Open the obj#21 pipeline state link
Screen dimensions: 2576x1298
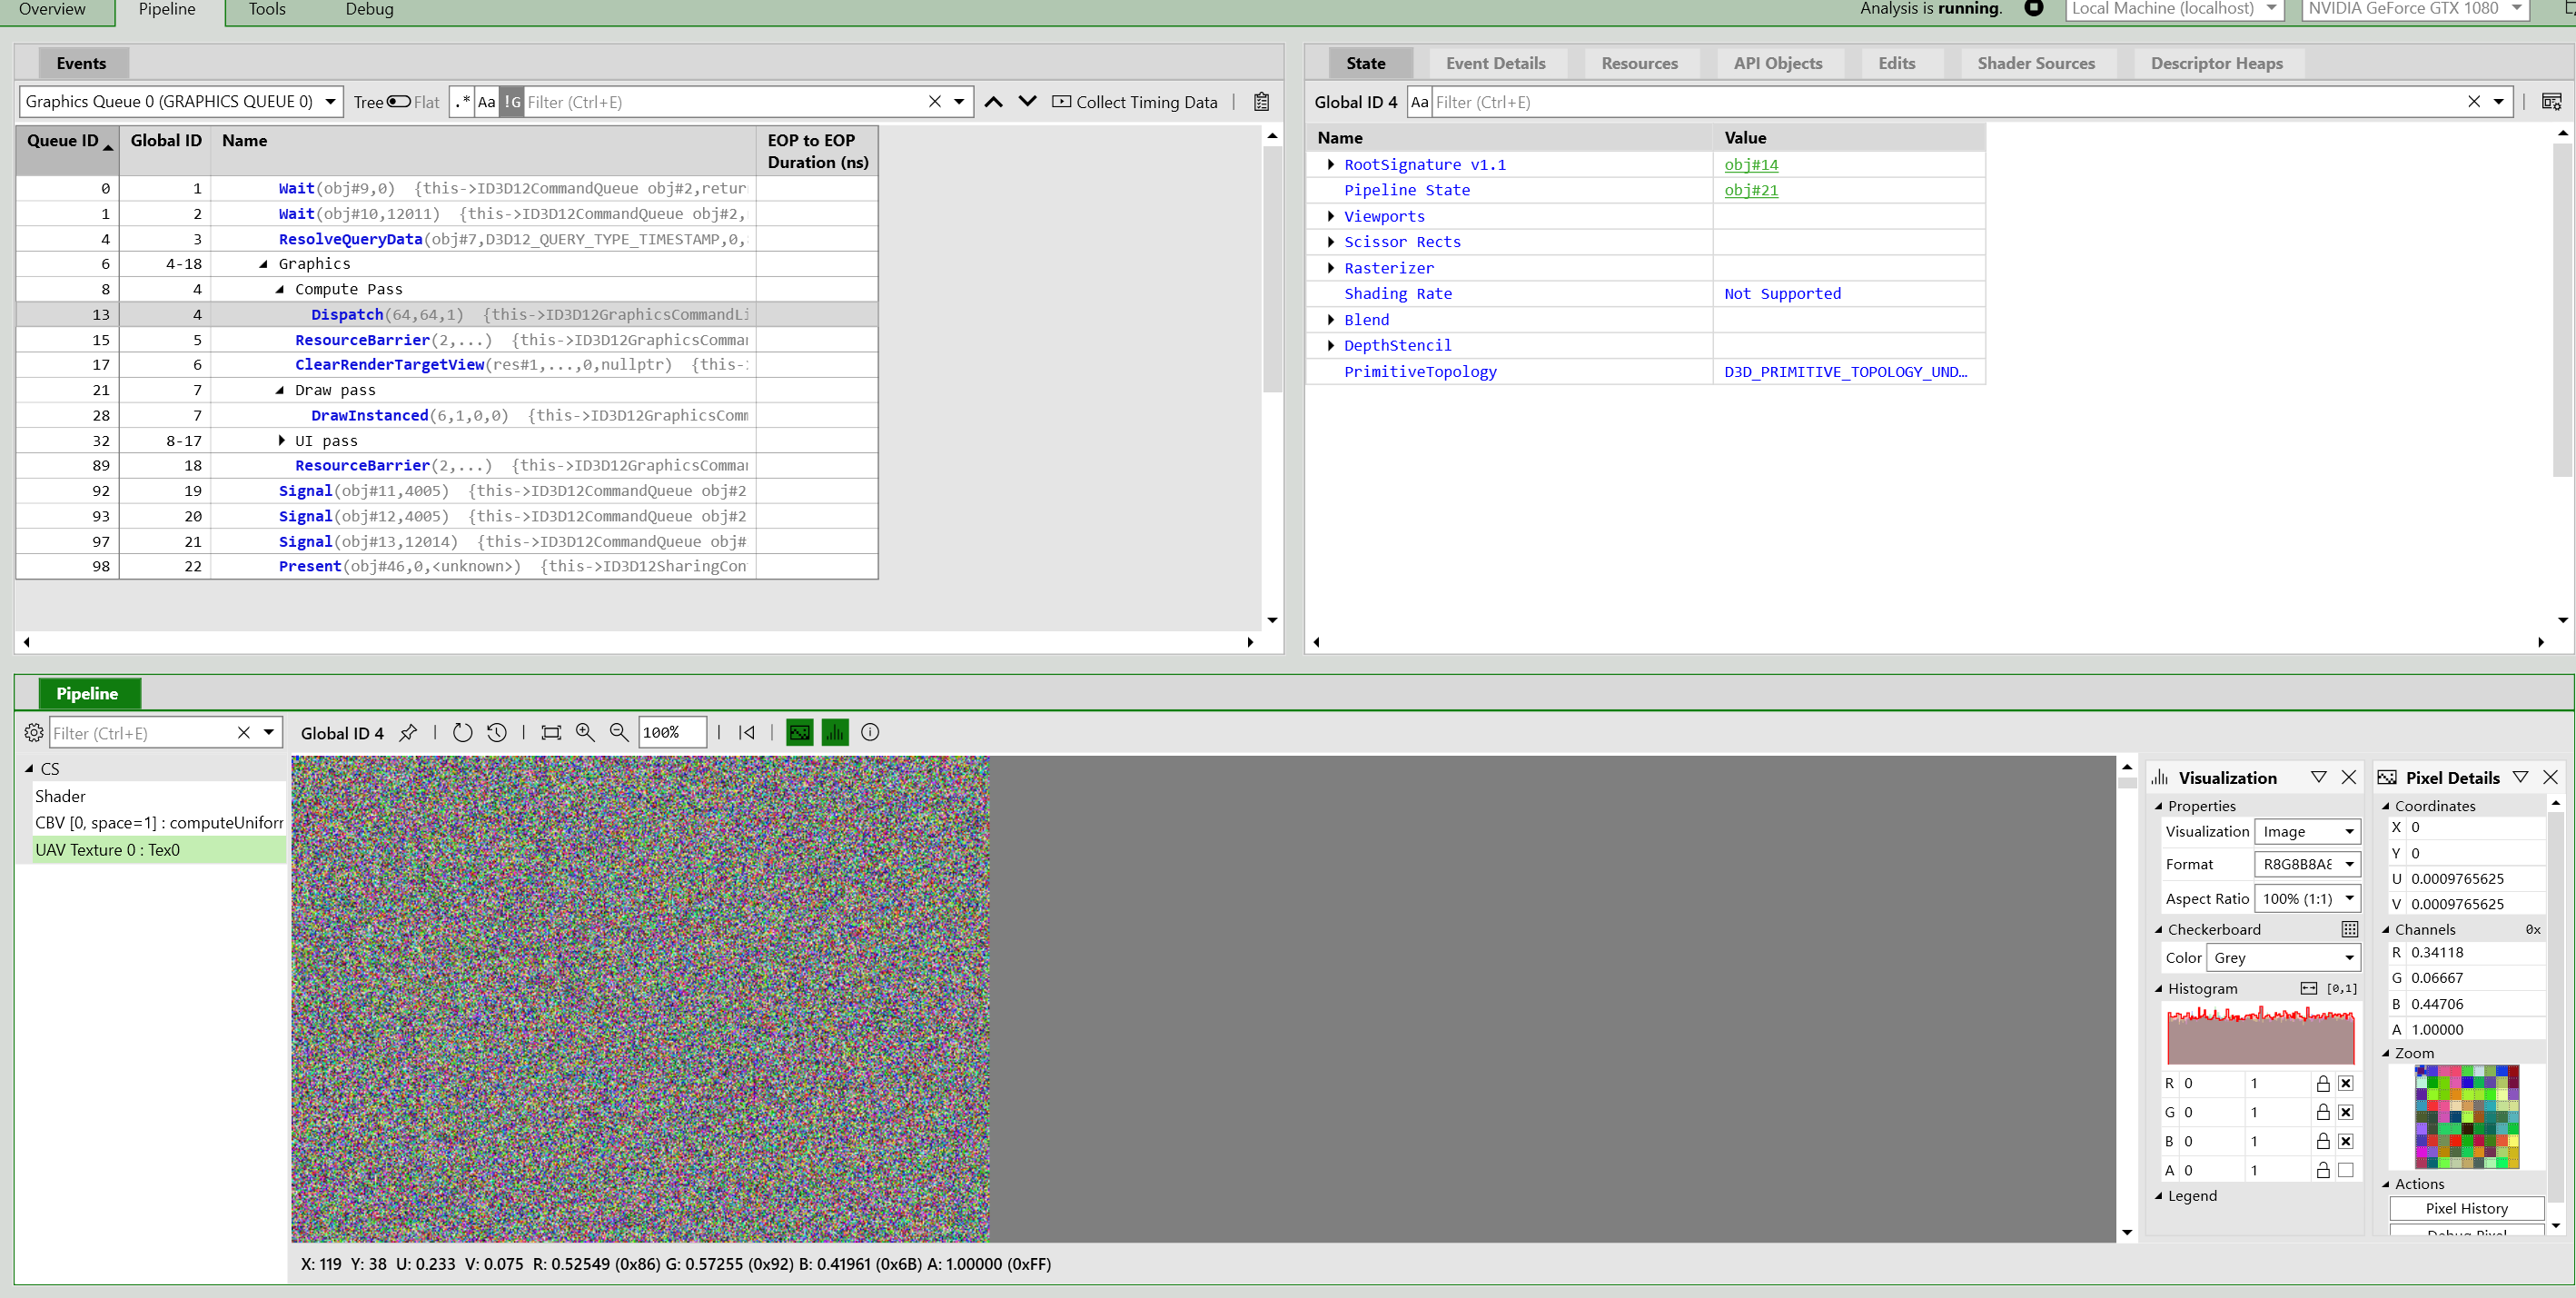(1751, 190)
